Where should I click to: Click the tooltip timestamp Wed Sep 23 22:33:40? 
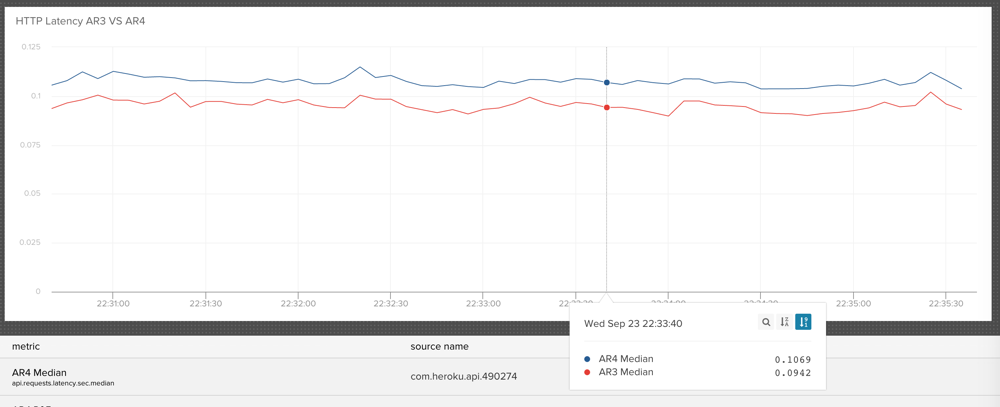[633, 324]
